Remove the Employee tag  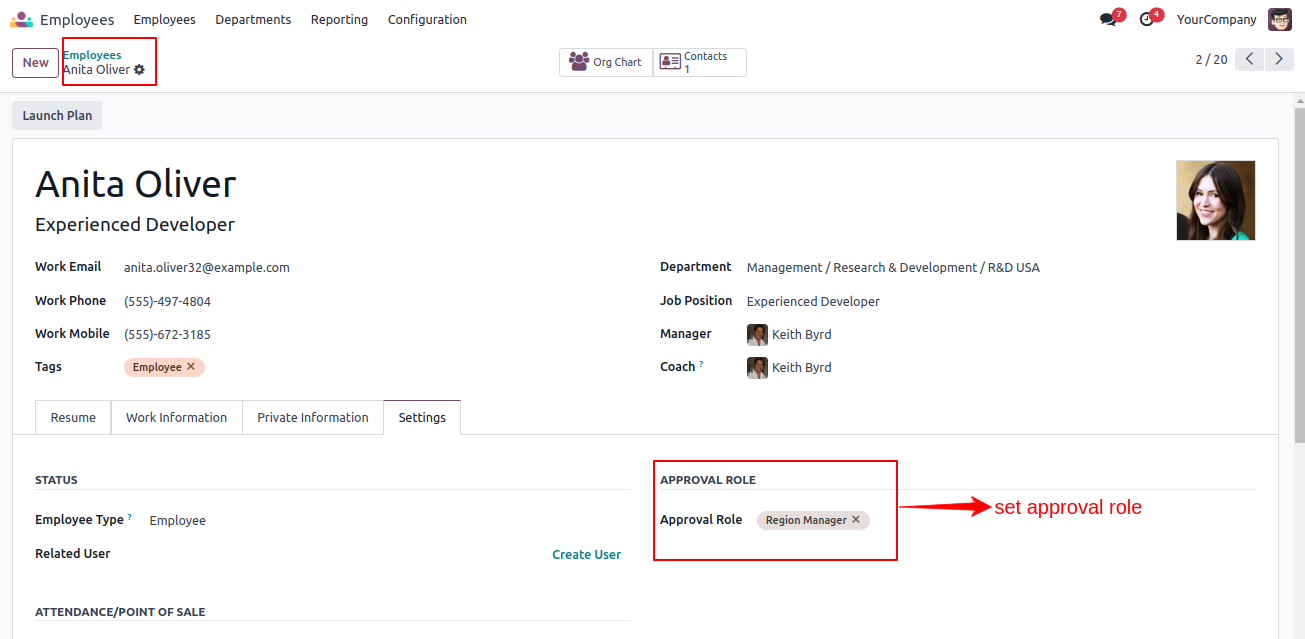191,367
